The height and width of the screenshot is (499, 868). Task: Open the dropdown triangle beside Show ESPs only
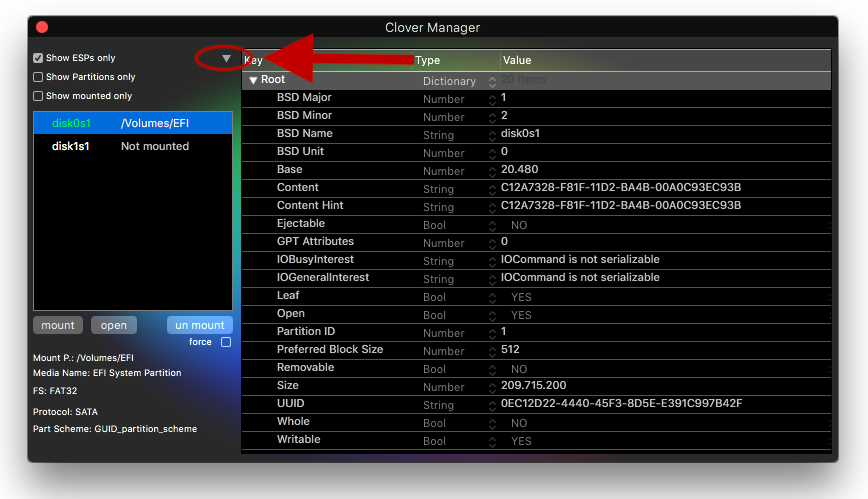226,58
